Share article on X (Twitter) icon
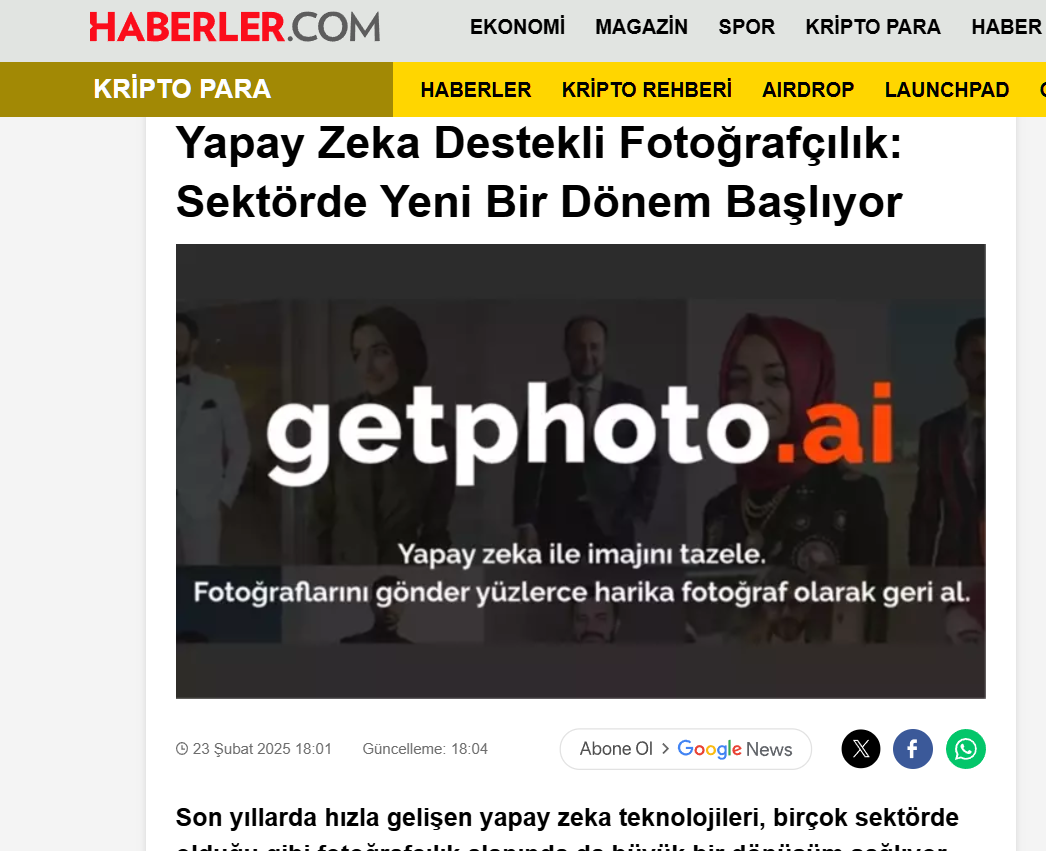The image size is (1046, 851). [861, 749]
